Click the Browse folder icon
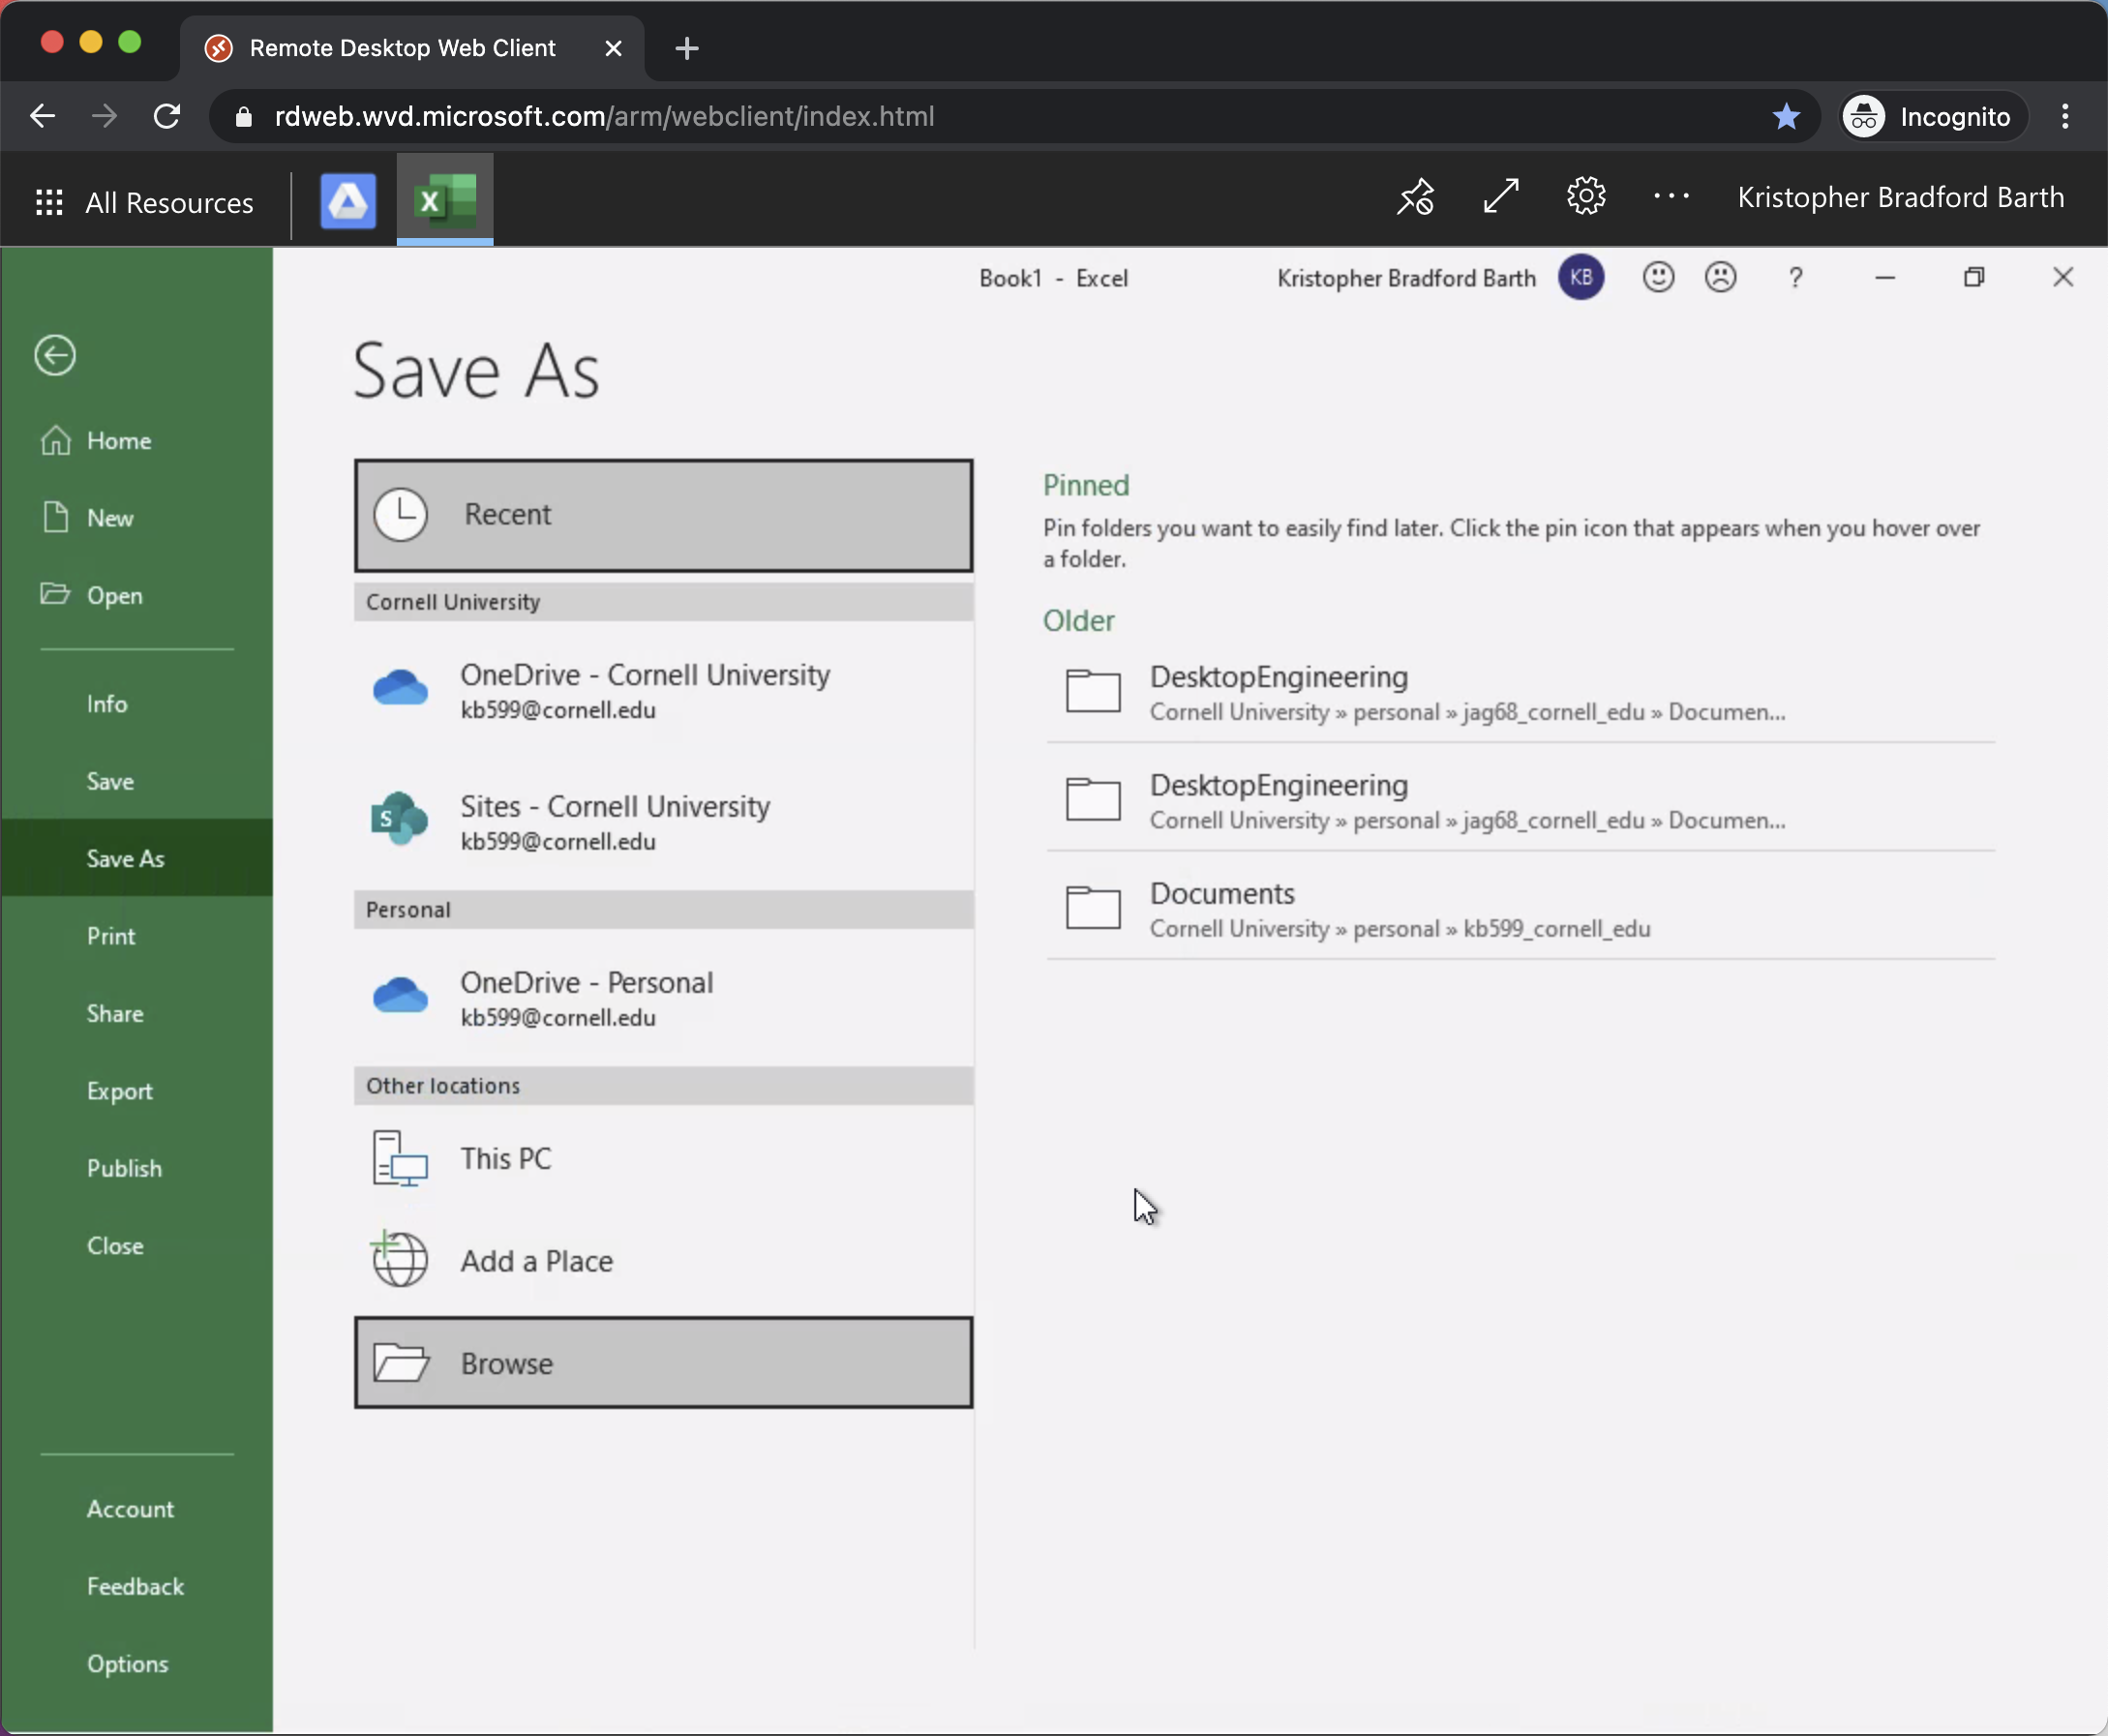This screenshot has width=2108, height=1736. tap(401, 1362)
